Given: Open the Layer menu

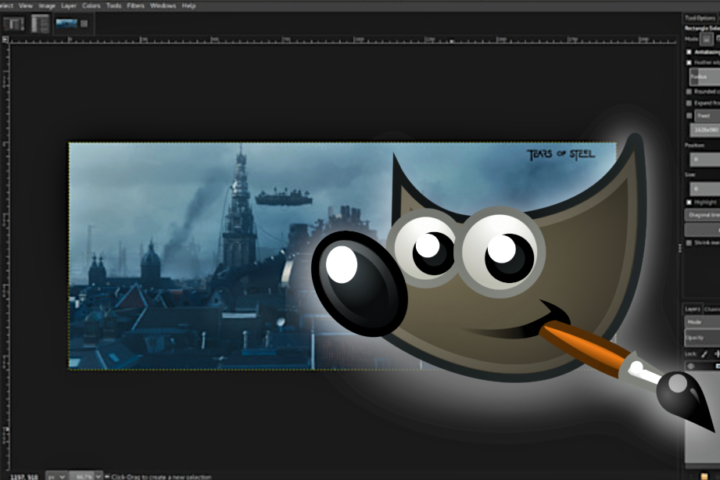Looking at the screenshot, I should 68,6.
